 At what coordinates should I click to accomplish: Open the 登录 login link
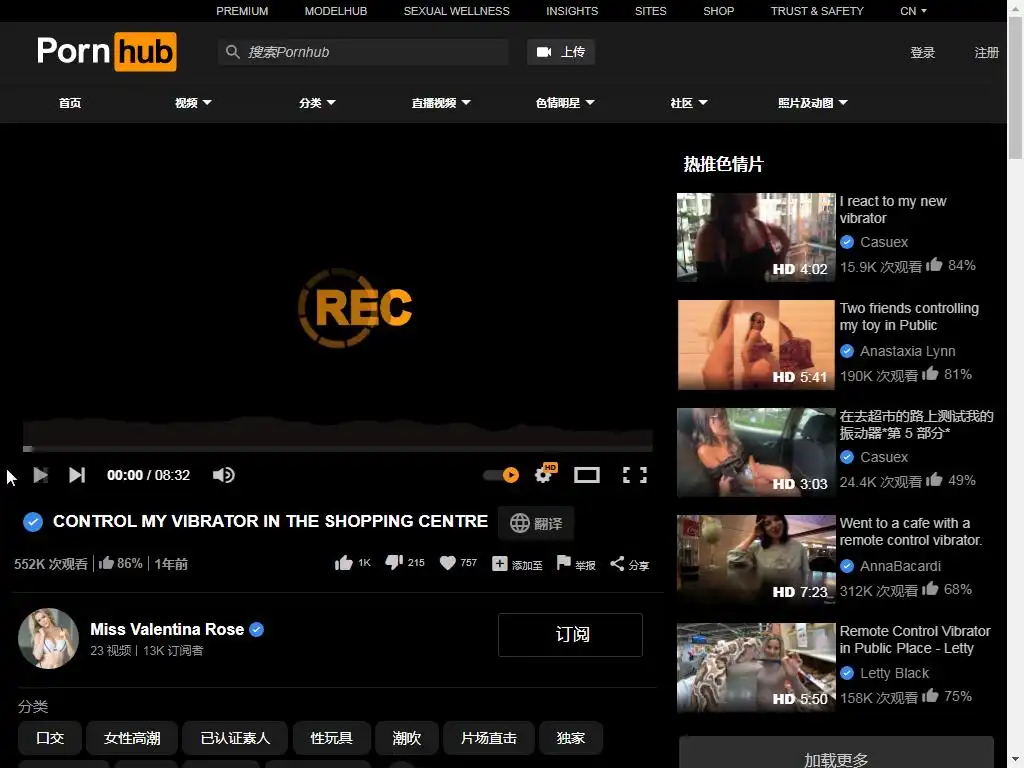923,52
